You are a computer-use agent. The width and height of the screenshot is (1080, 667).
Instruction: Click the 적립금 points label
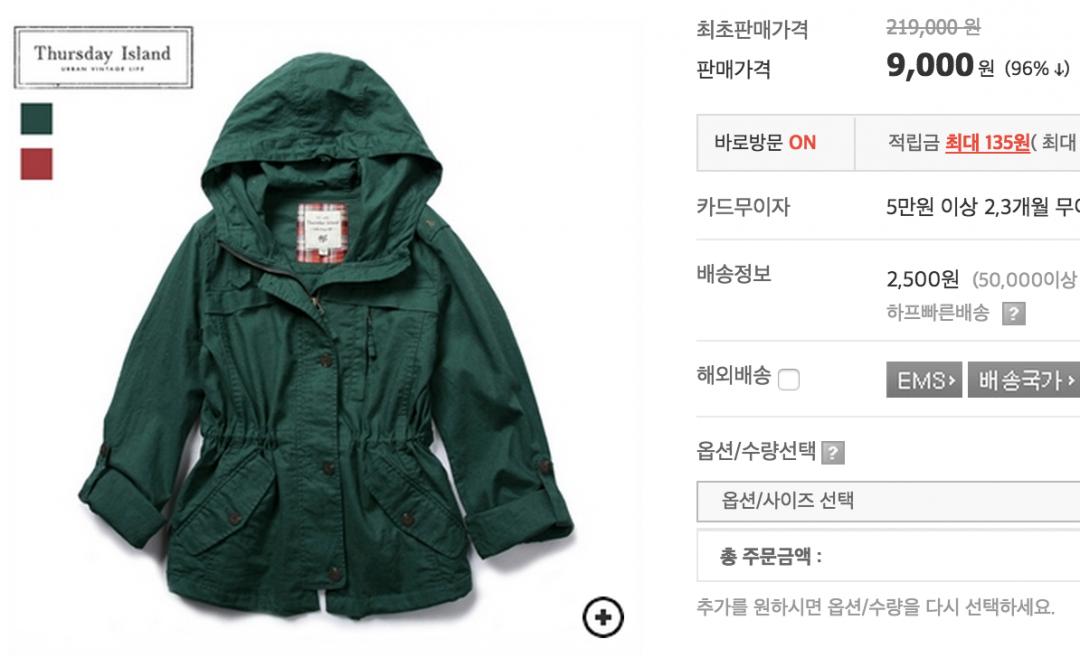913,143
